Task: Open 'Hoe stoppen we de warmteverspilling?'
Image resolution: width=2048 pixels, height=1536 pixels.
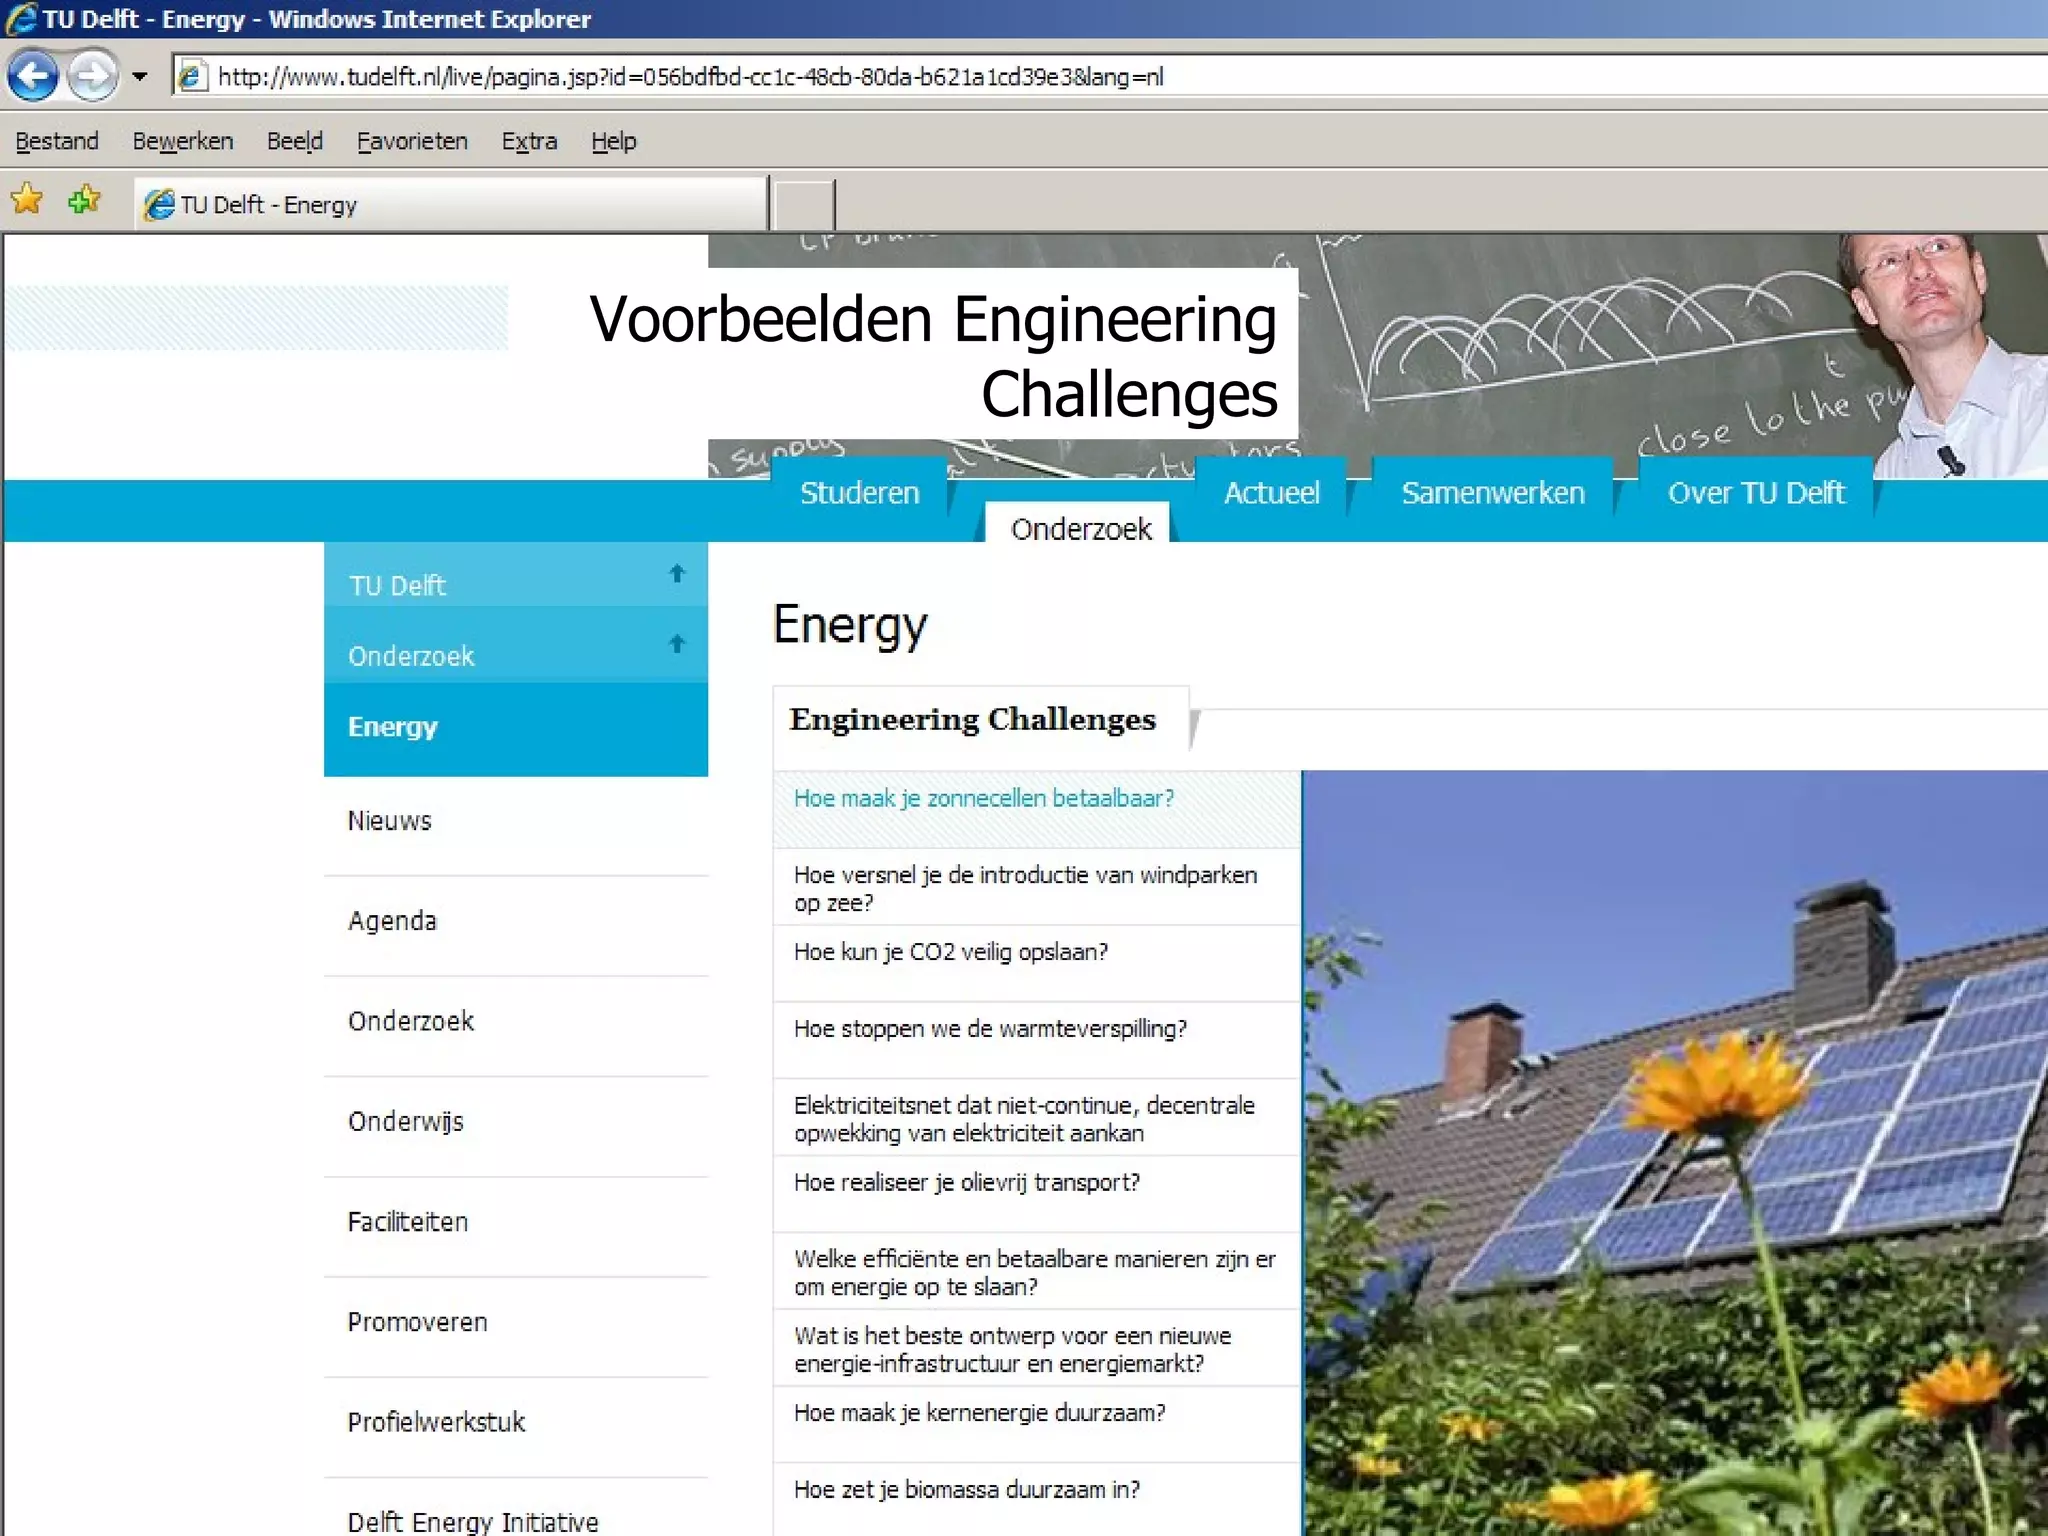Action: click(1037, 1041)
